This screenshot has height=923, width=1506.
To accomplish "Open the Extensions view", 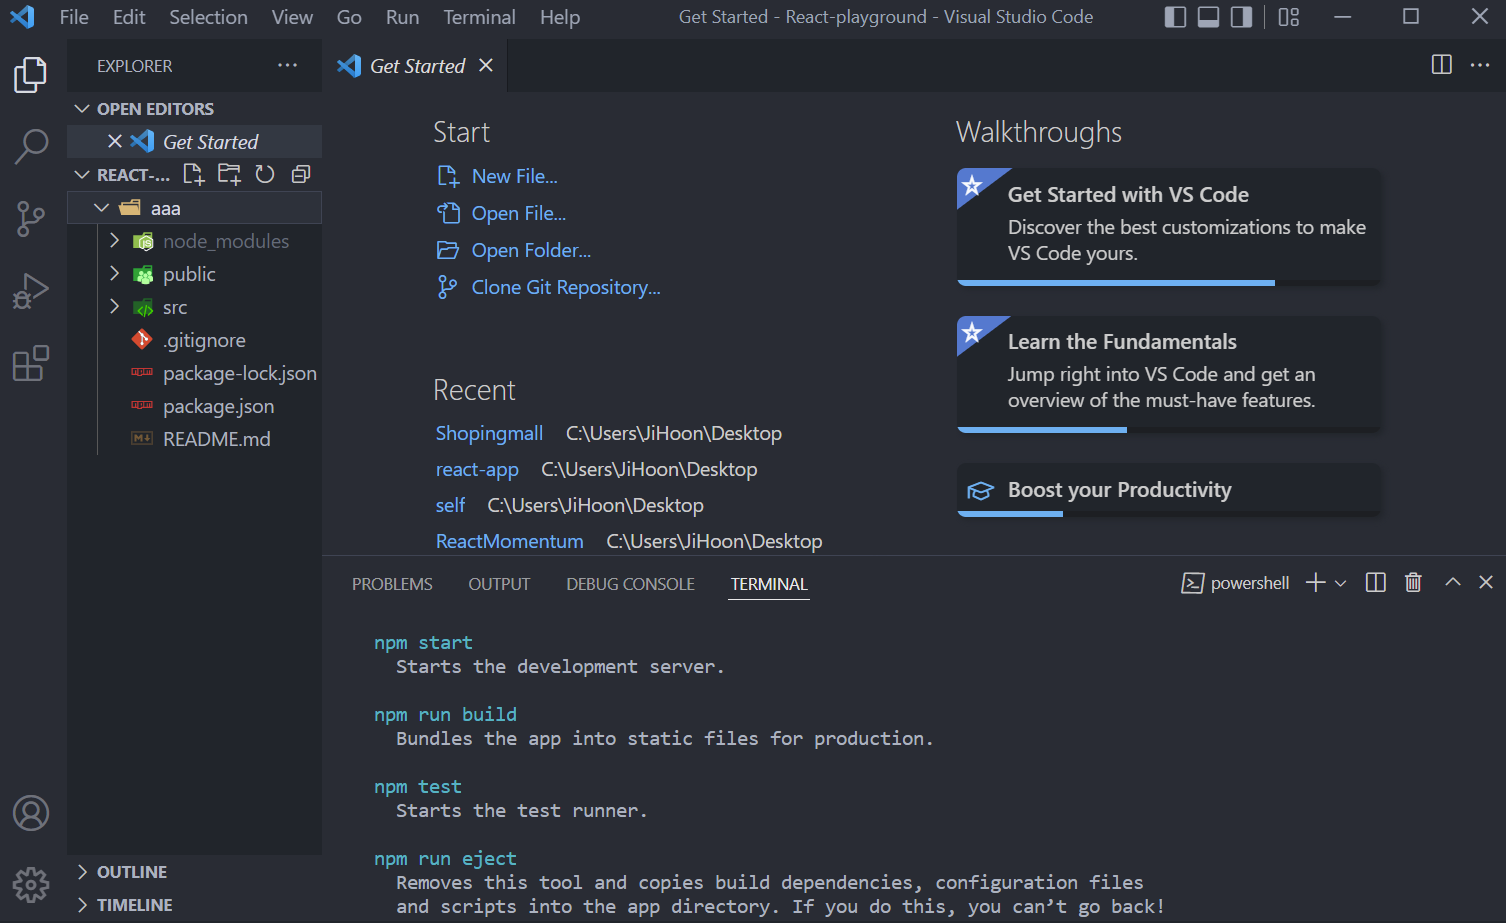I will pyautogui.click(x=31, y=363).
